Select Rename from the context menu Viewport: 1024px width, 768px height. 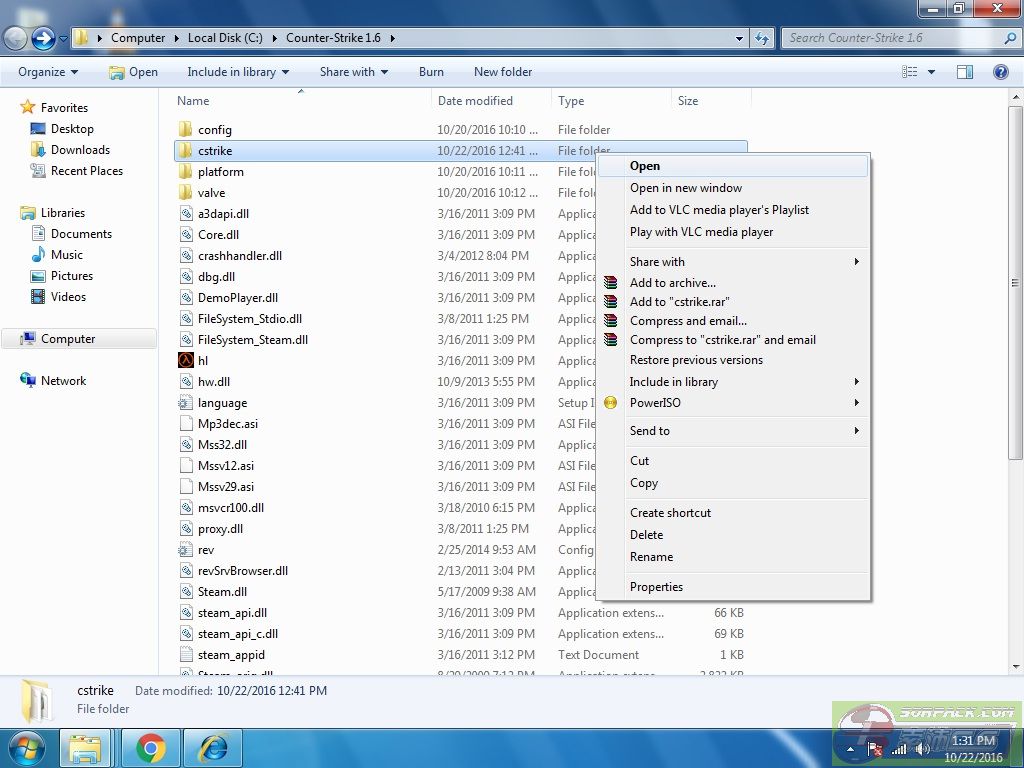point(651,557)
